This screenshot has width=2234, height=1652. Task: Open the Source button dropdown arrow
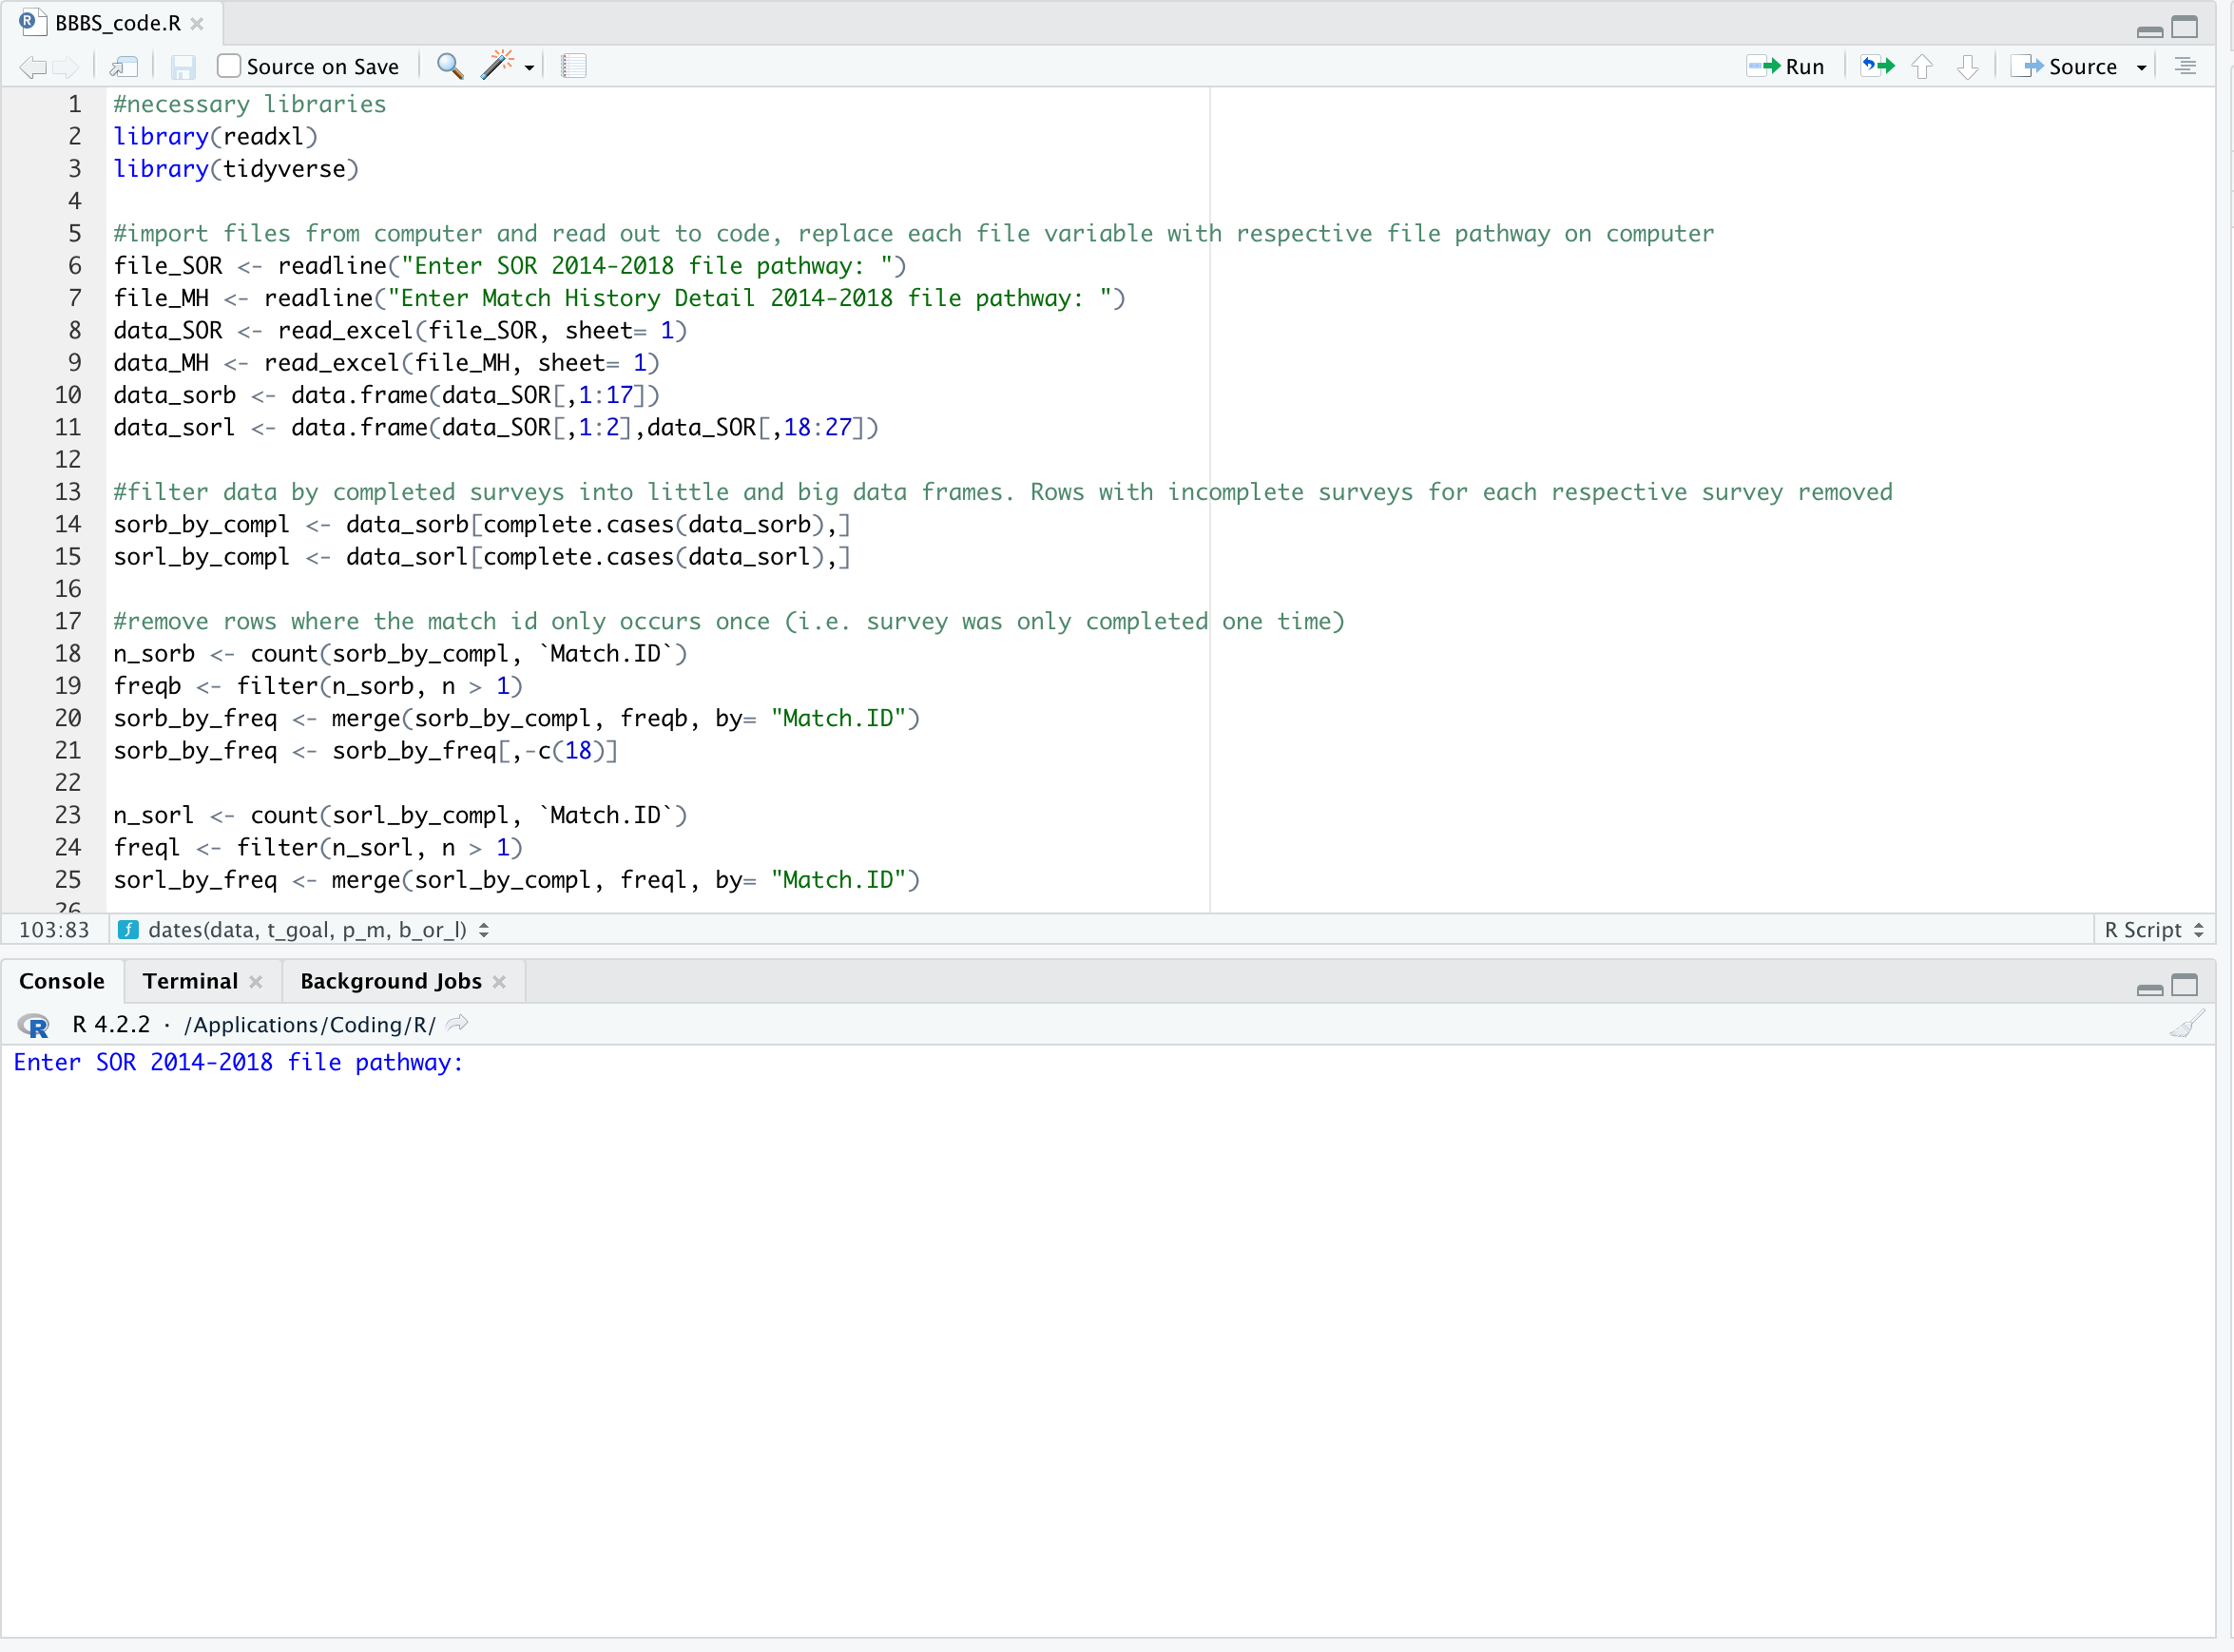coord(2141,68)
